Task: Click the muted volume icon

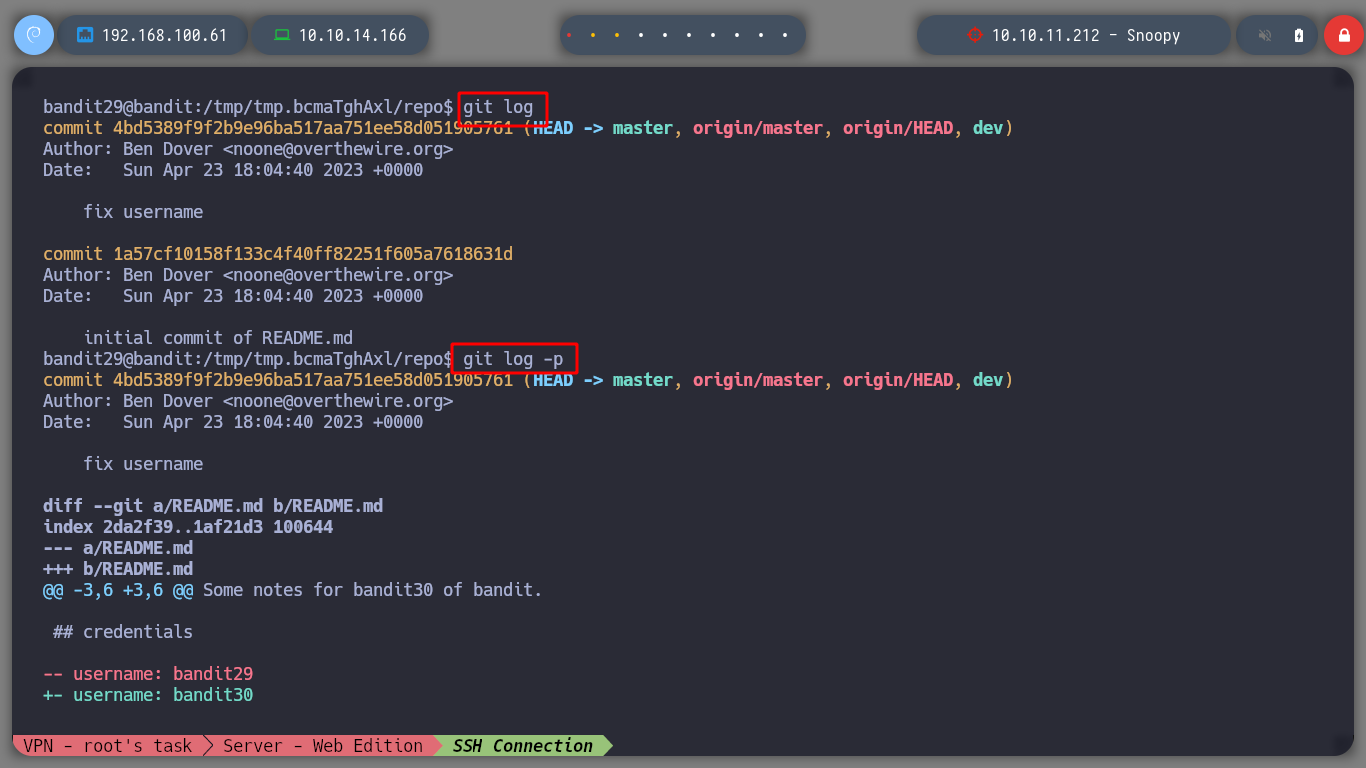Action: (1265, 35)
